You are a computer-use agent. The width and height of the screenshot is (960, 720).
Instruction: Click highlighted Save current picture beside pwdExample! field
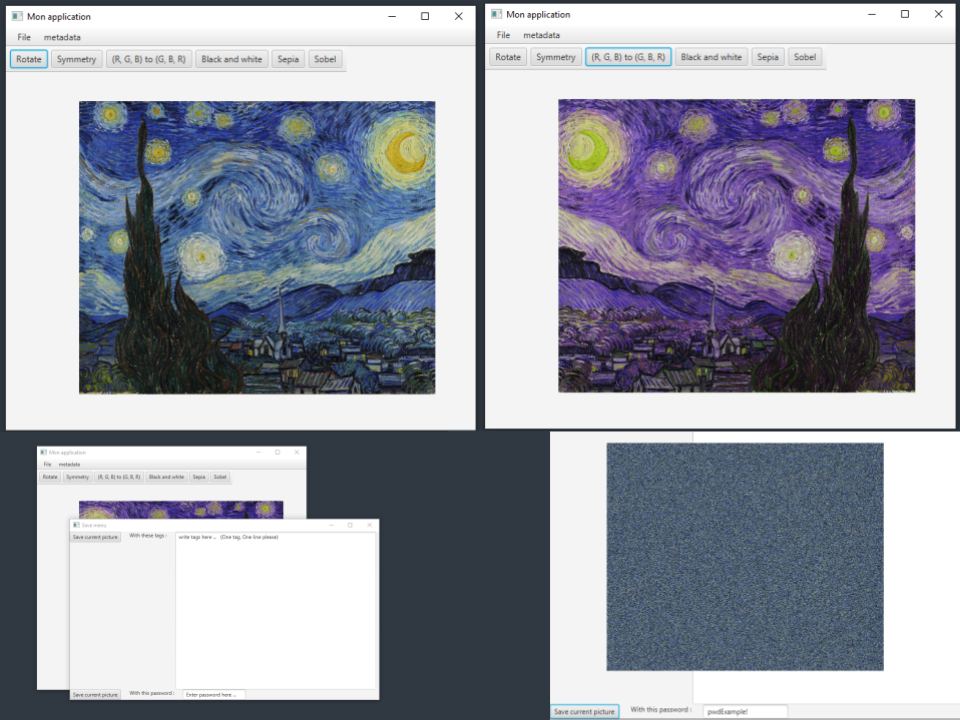tap(585, 711)
